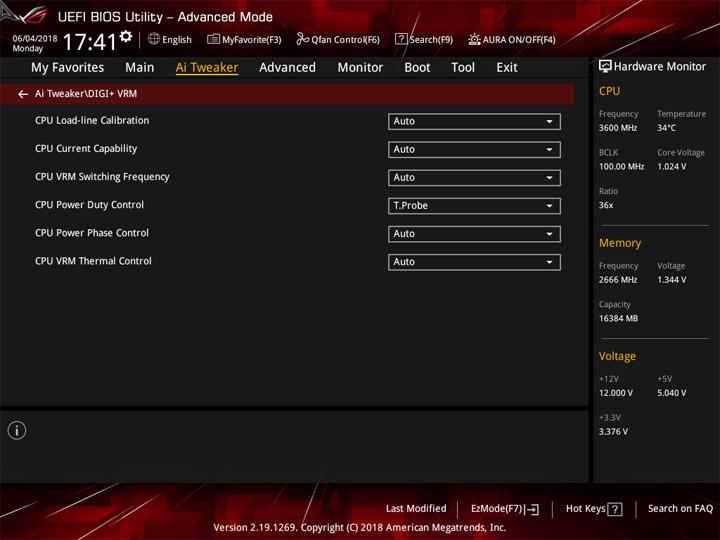Click Memory voltage value 1.344 V
The width and height of the screenshot is (720, 540).
coord(671,280)
